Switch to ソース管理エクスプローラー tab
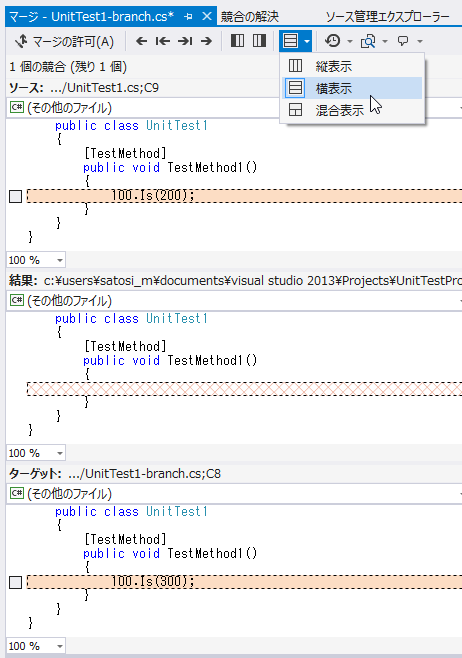Screen dimensions: 462x658 coord(387,17)
